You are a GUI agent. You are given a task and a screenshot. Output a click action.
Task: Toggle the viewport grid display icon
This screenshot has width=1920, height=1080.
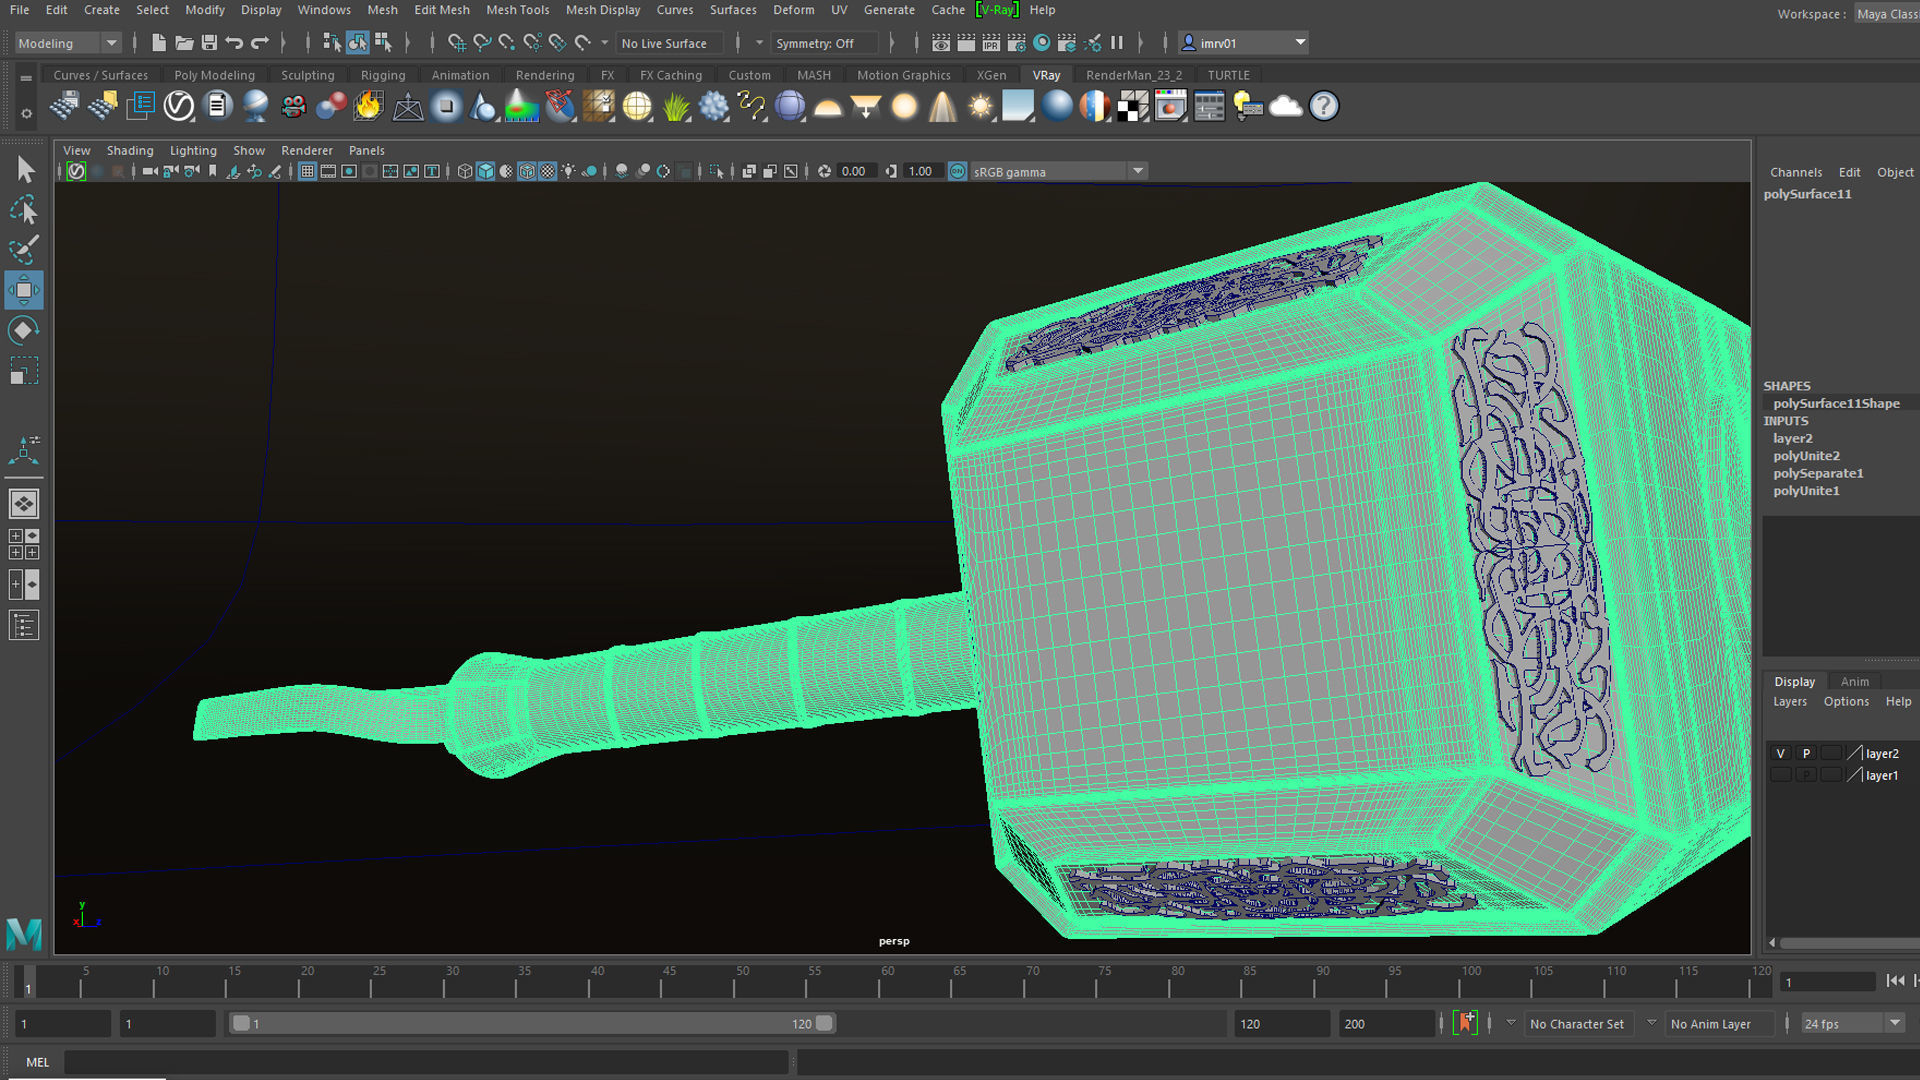(307, 172)
